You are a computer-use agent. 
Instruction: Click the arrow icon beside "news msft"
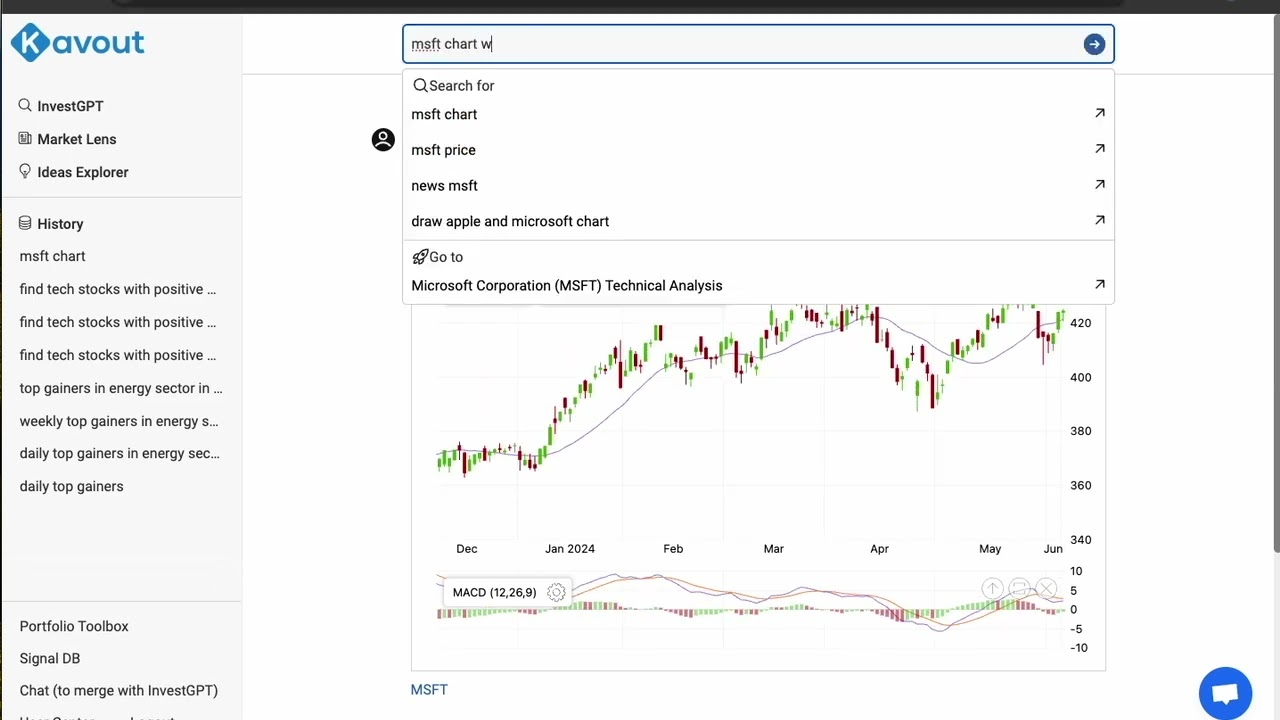(1099, 185)
